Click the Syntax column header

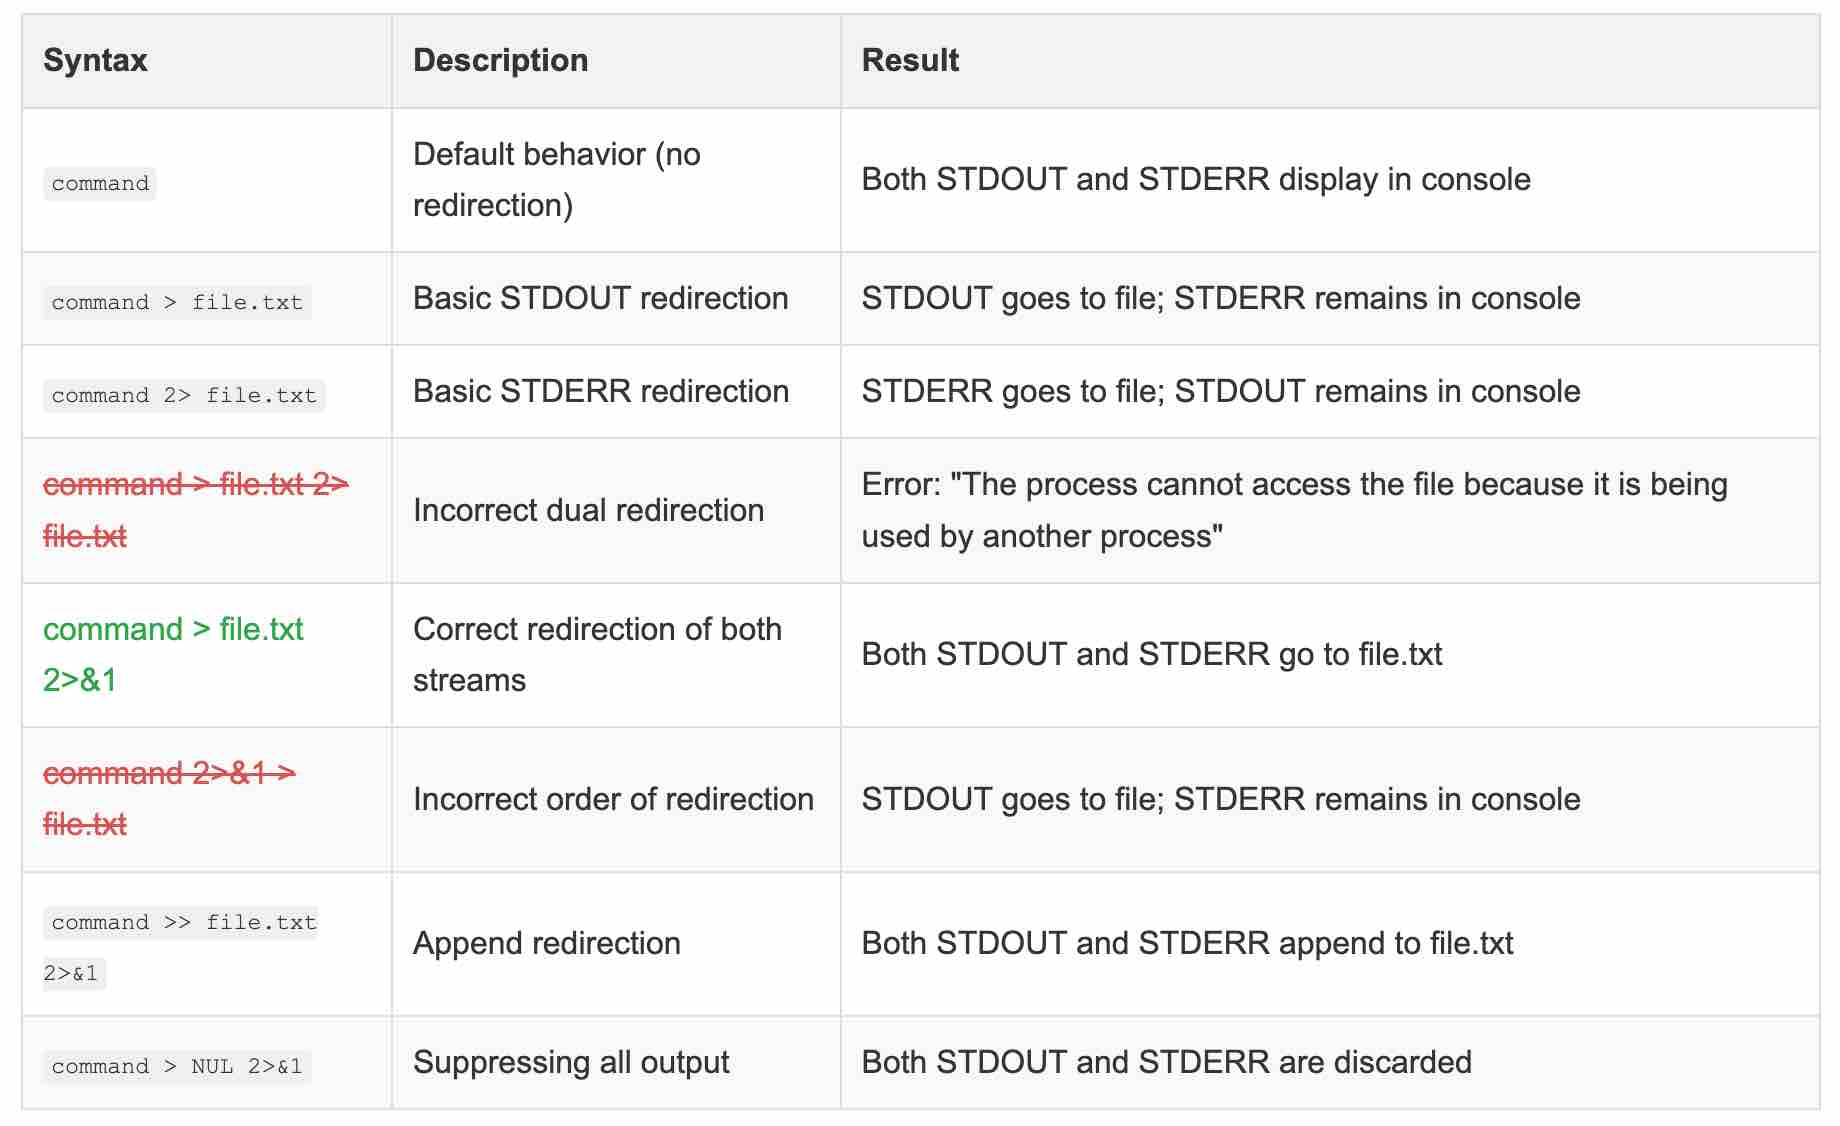pos(95,60)
